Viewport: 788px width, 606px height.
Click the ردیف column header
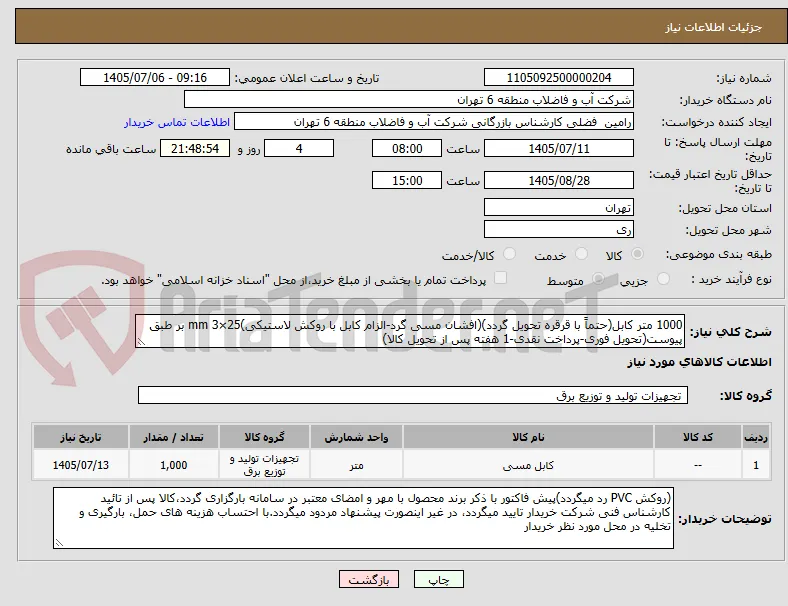click(756, 437)
